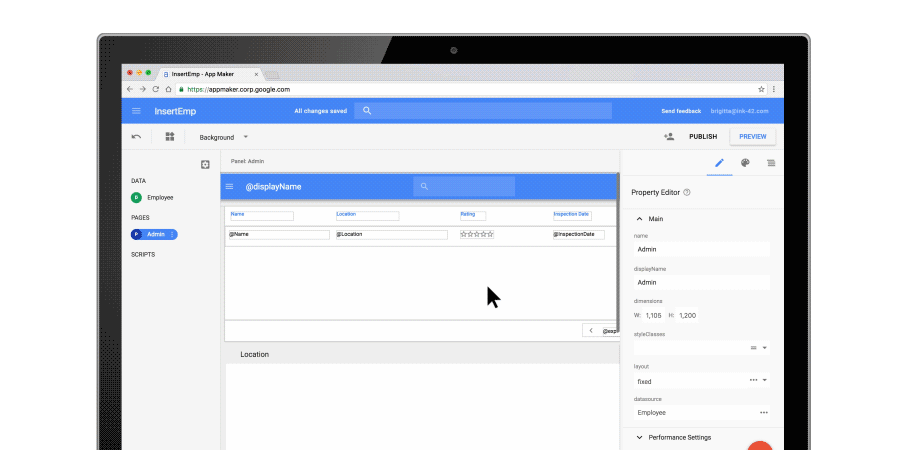Click the PREVIEW button
Screen dimensions: 900x450
click(752, 137)
